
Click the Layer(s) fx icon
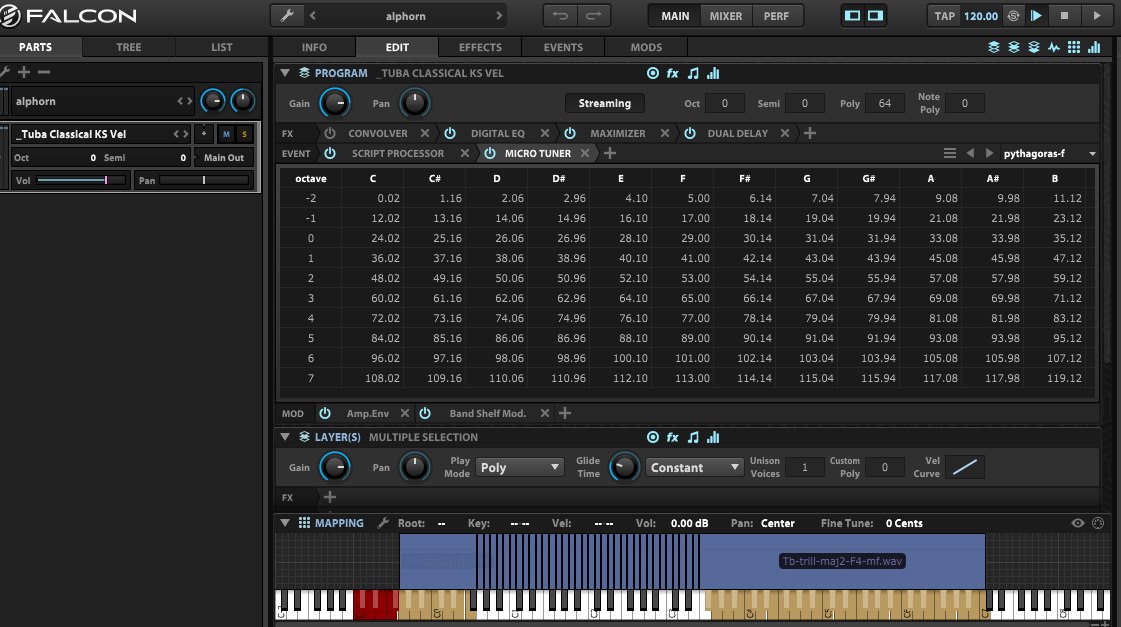(x=672, y=437)
